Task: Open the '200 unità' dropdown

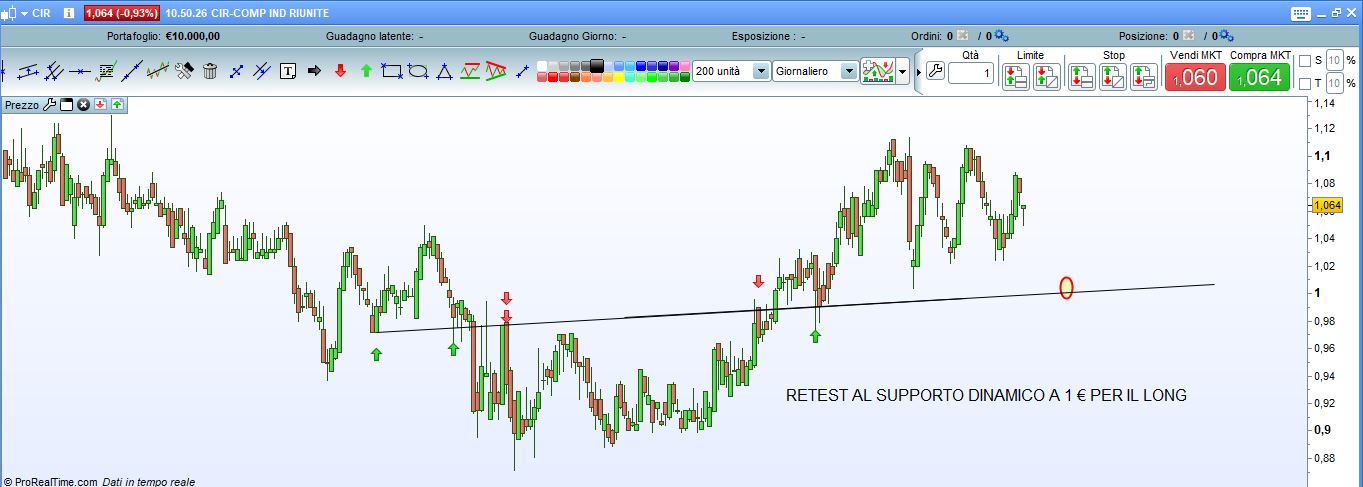Action: tap(760, 71)
